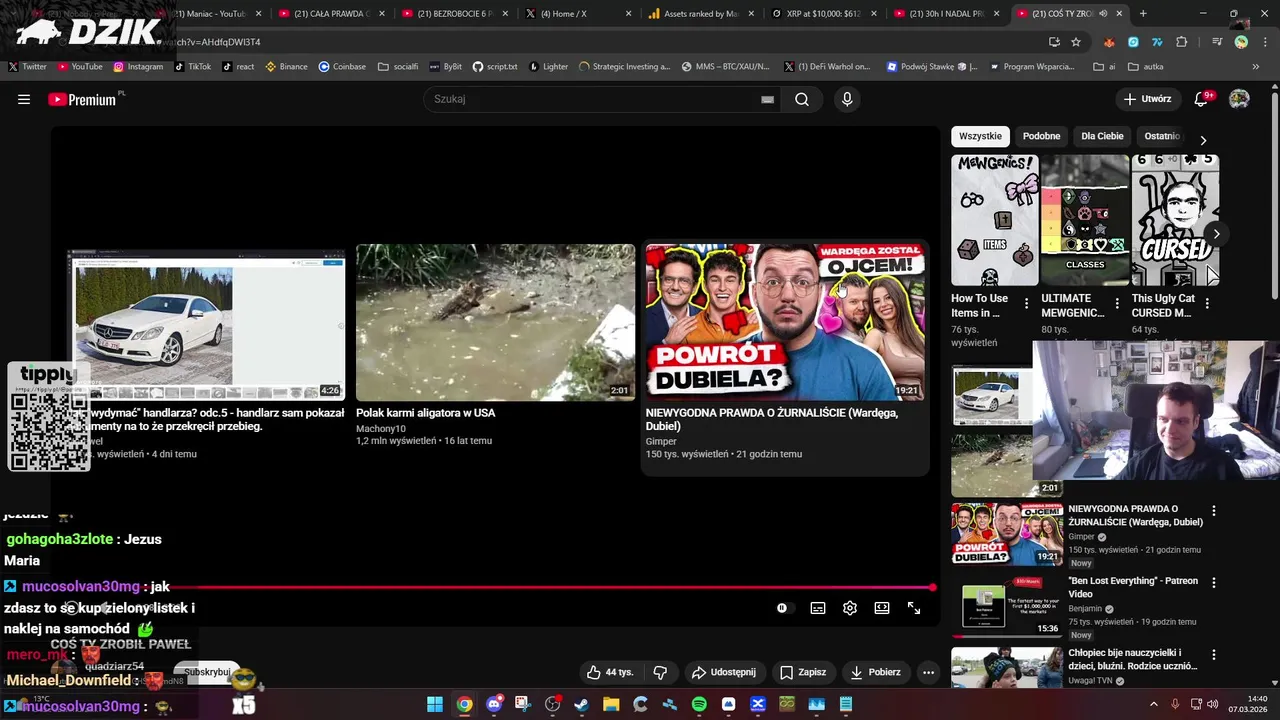Image resolution: width=1280 pixels, height=720 pixels.
Task: Open YouTube notifications bell
Action: (x=1202, y=99)
